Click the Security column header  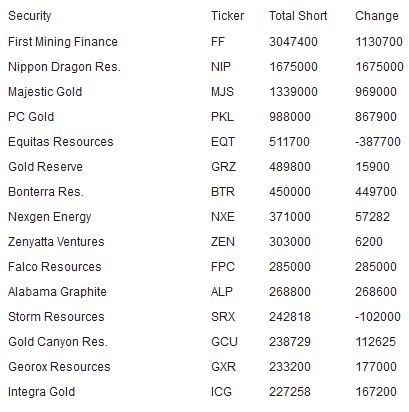pyautogui.click(x=30, y=16)
